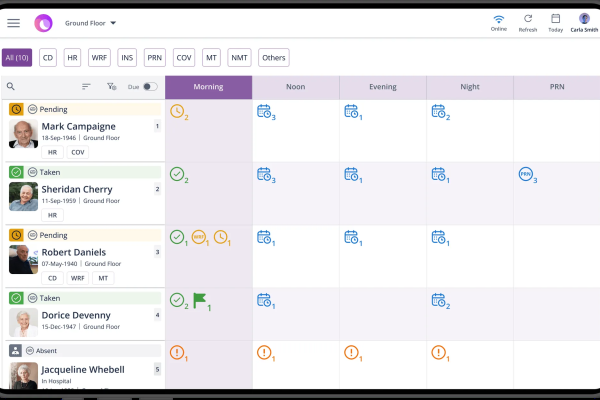
Task: Select the All (10) filter tab
Action: (18, 58)
